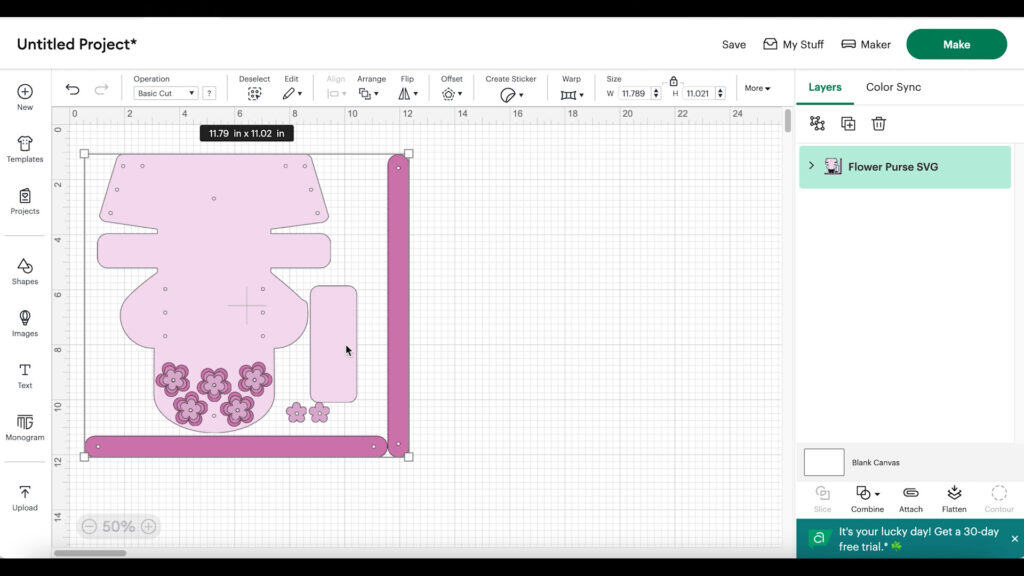Close the free trial banner
Viewport: 1024px width, 576px height.
[1014, 539]
